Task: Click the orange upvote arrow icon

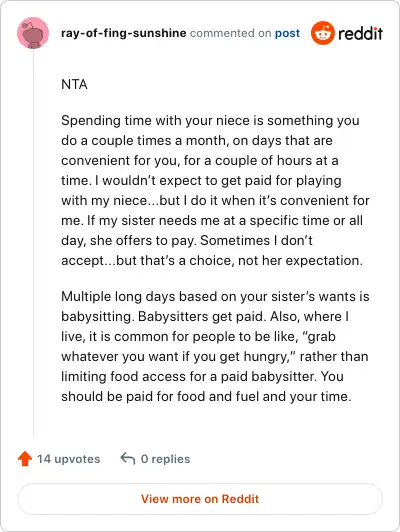Action: tap(25, 459)
